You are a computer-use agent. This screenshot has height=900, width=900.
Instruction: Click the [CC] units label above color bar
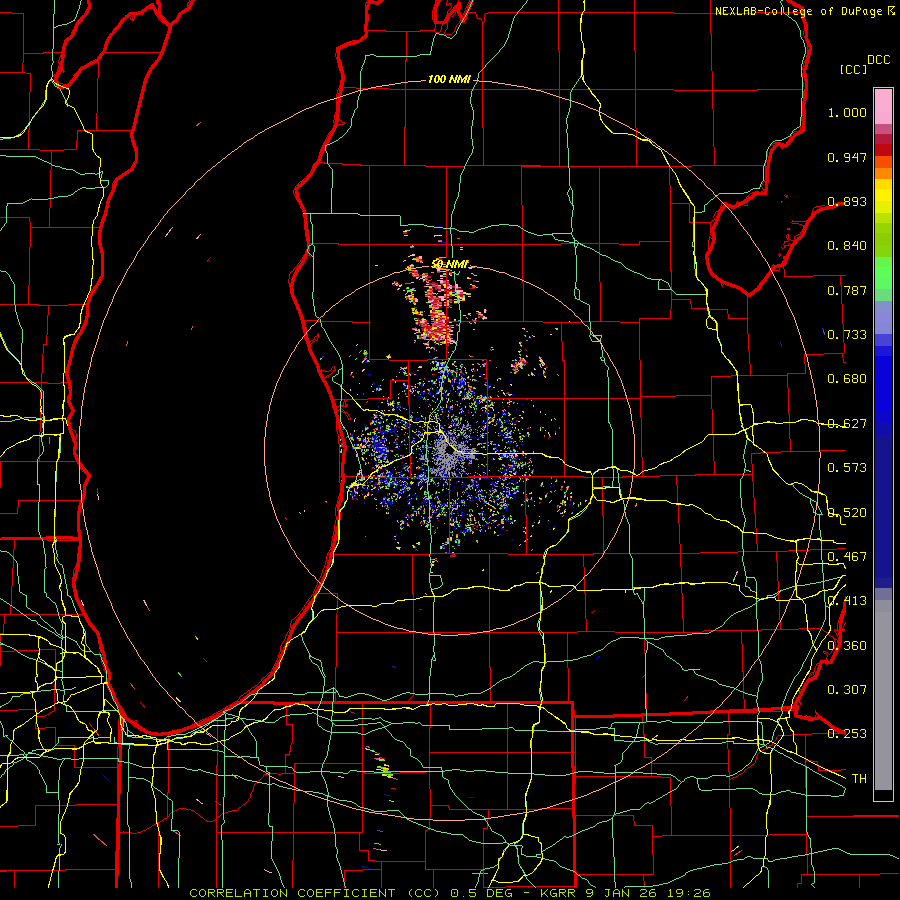point(853,69)
